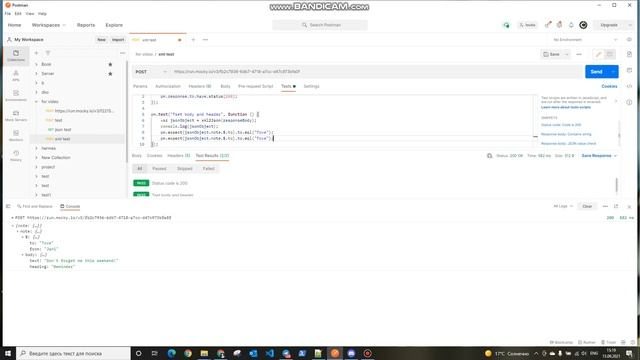Open the Collections sidebar panel
This screenshot has height=360, width=640.
16,56
